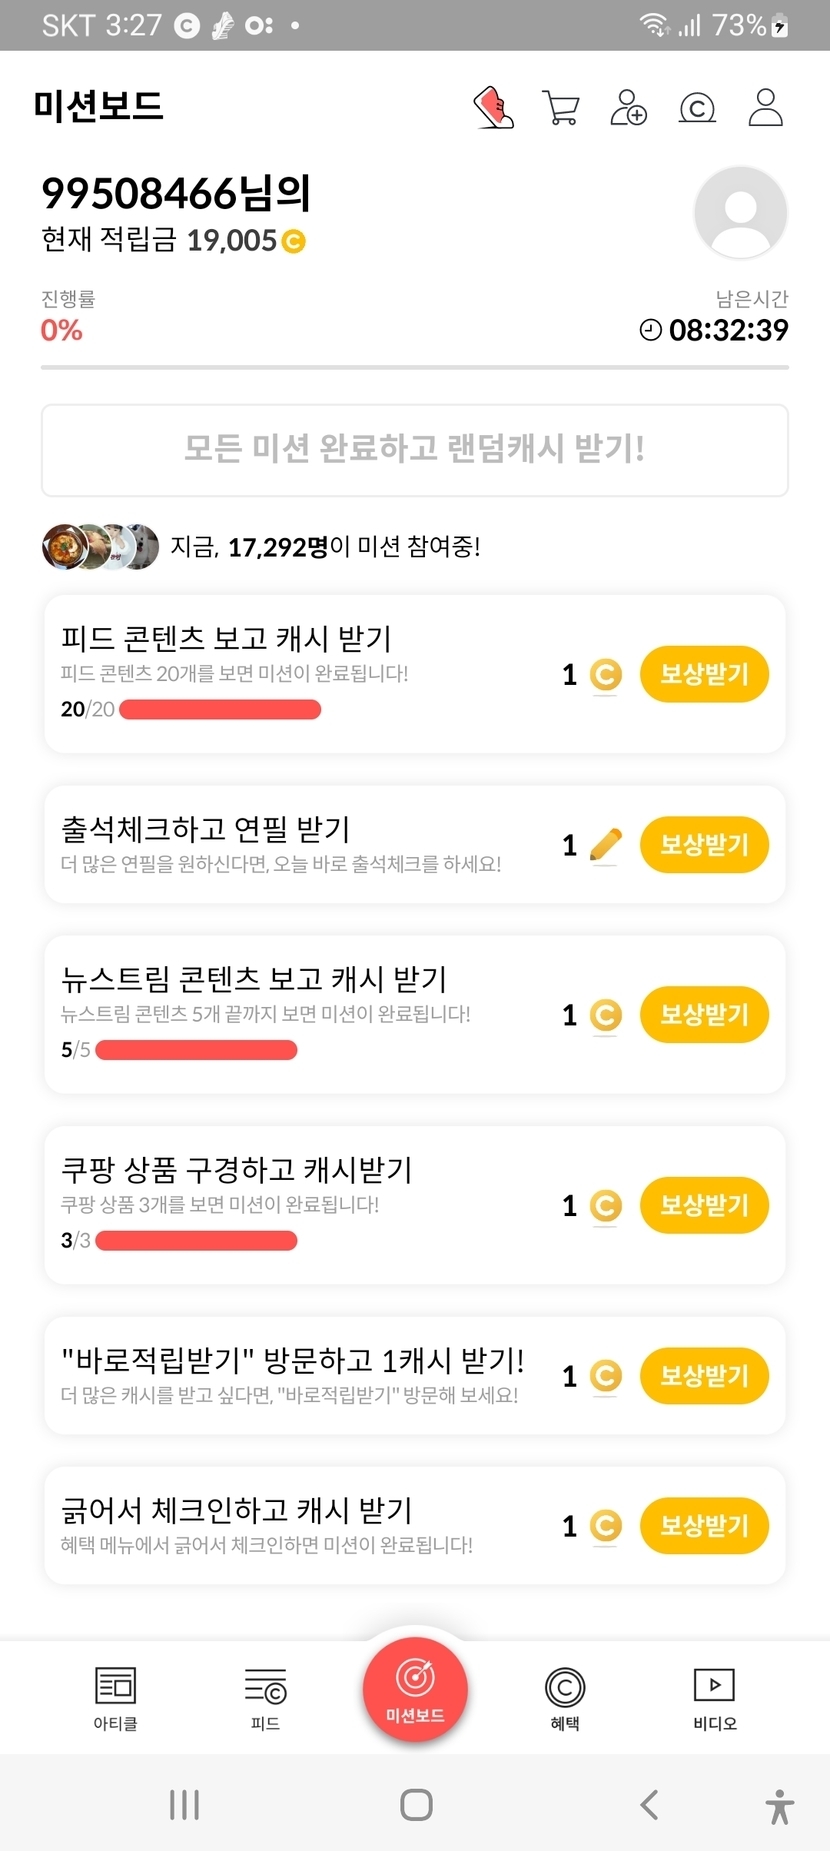
Task: Switch to the 아티클 tab
Action: [x=115, y=1698]
